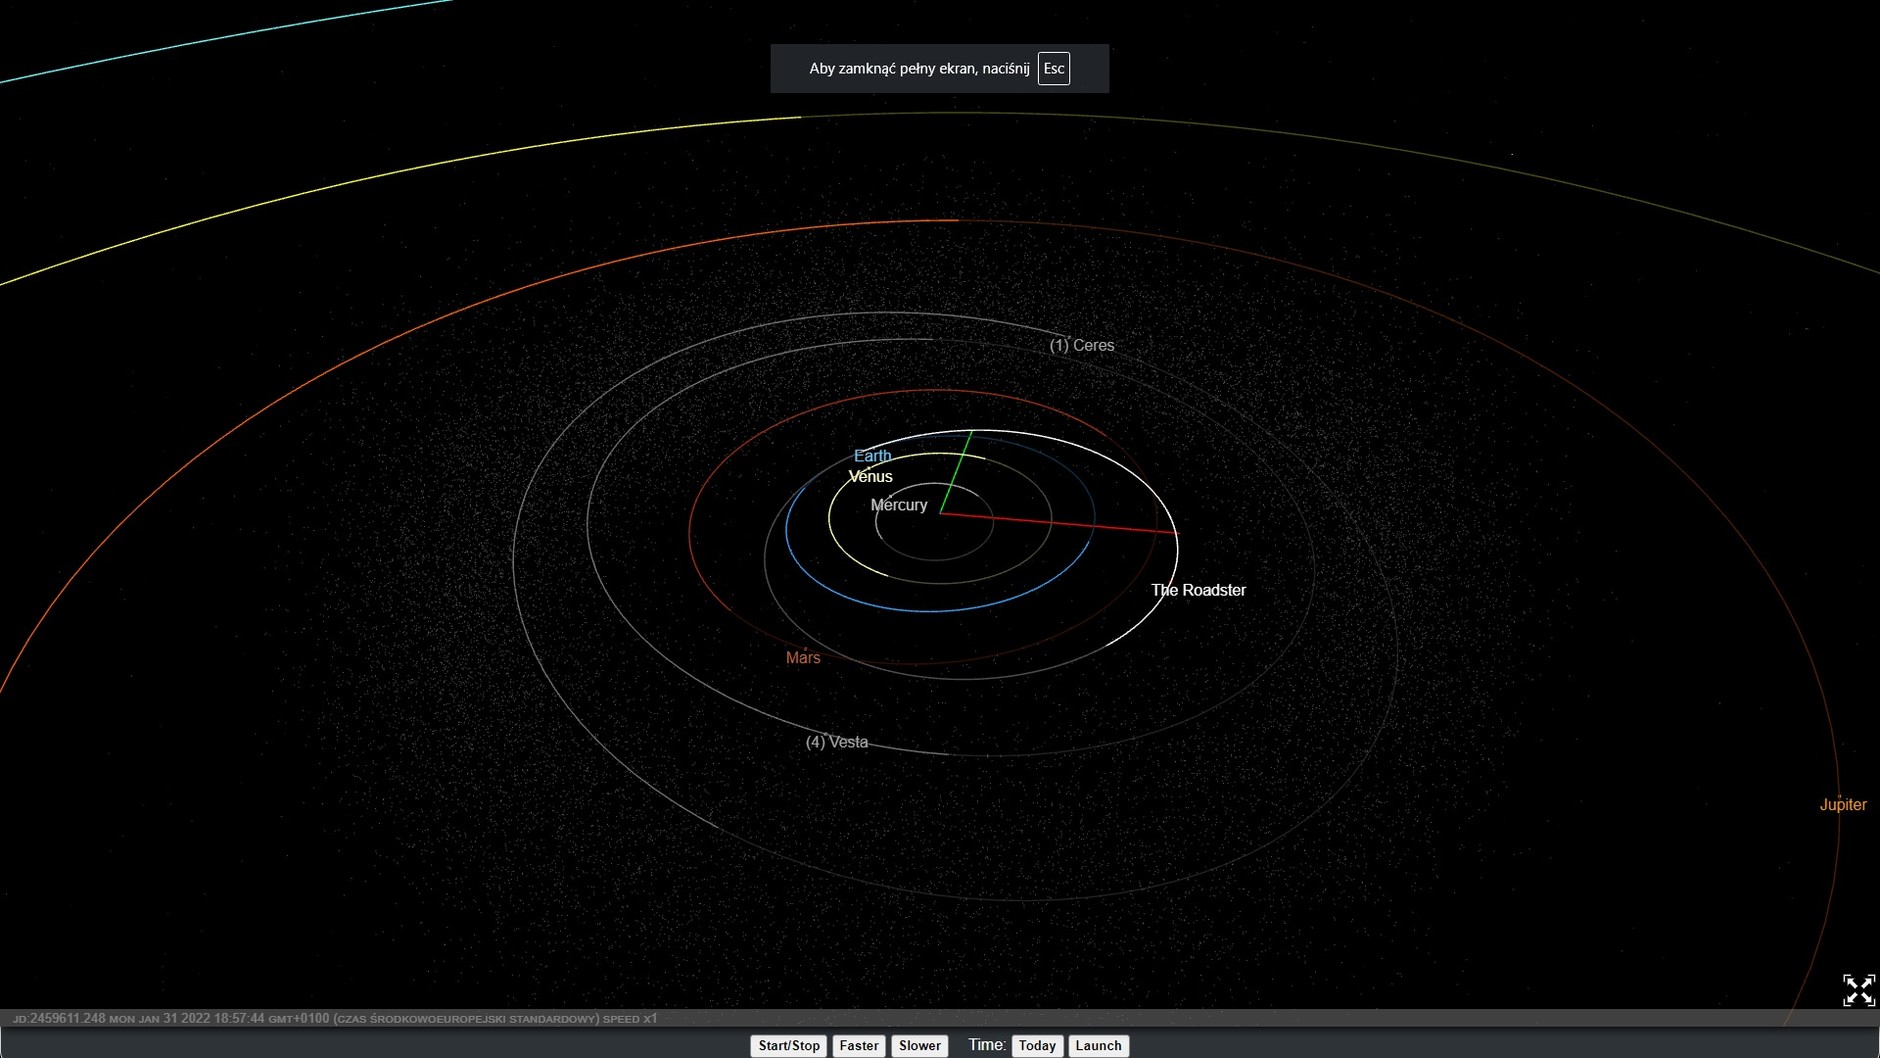Click the Julian date status bar text
Screen dimensions: 1880x1058
pyautogui.click(x=335, y=1018)
